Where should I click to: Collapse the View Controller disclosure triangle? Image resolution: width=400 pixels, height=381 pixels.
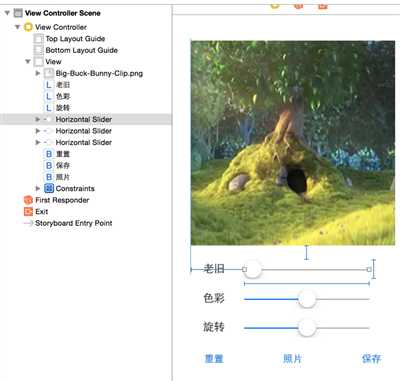(18, 27)
